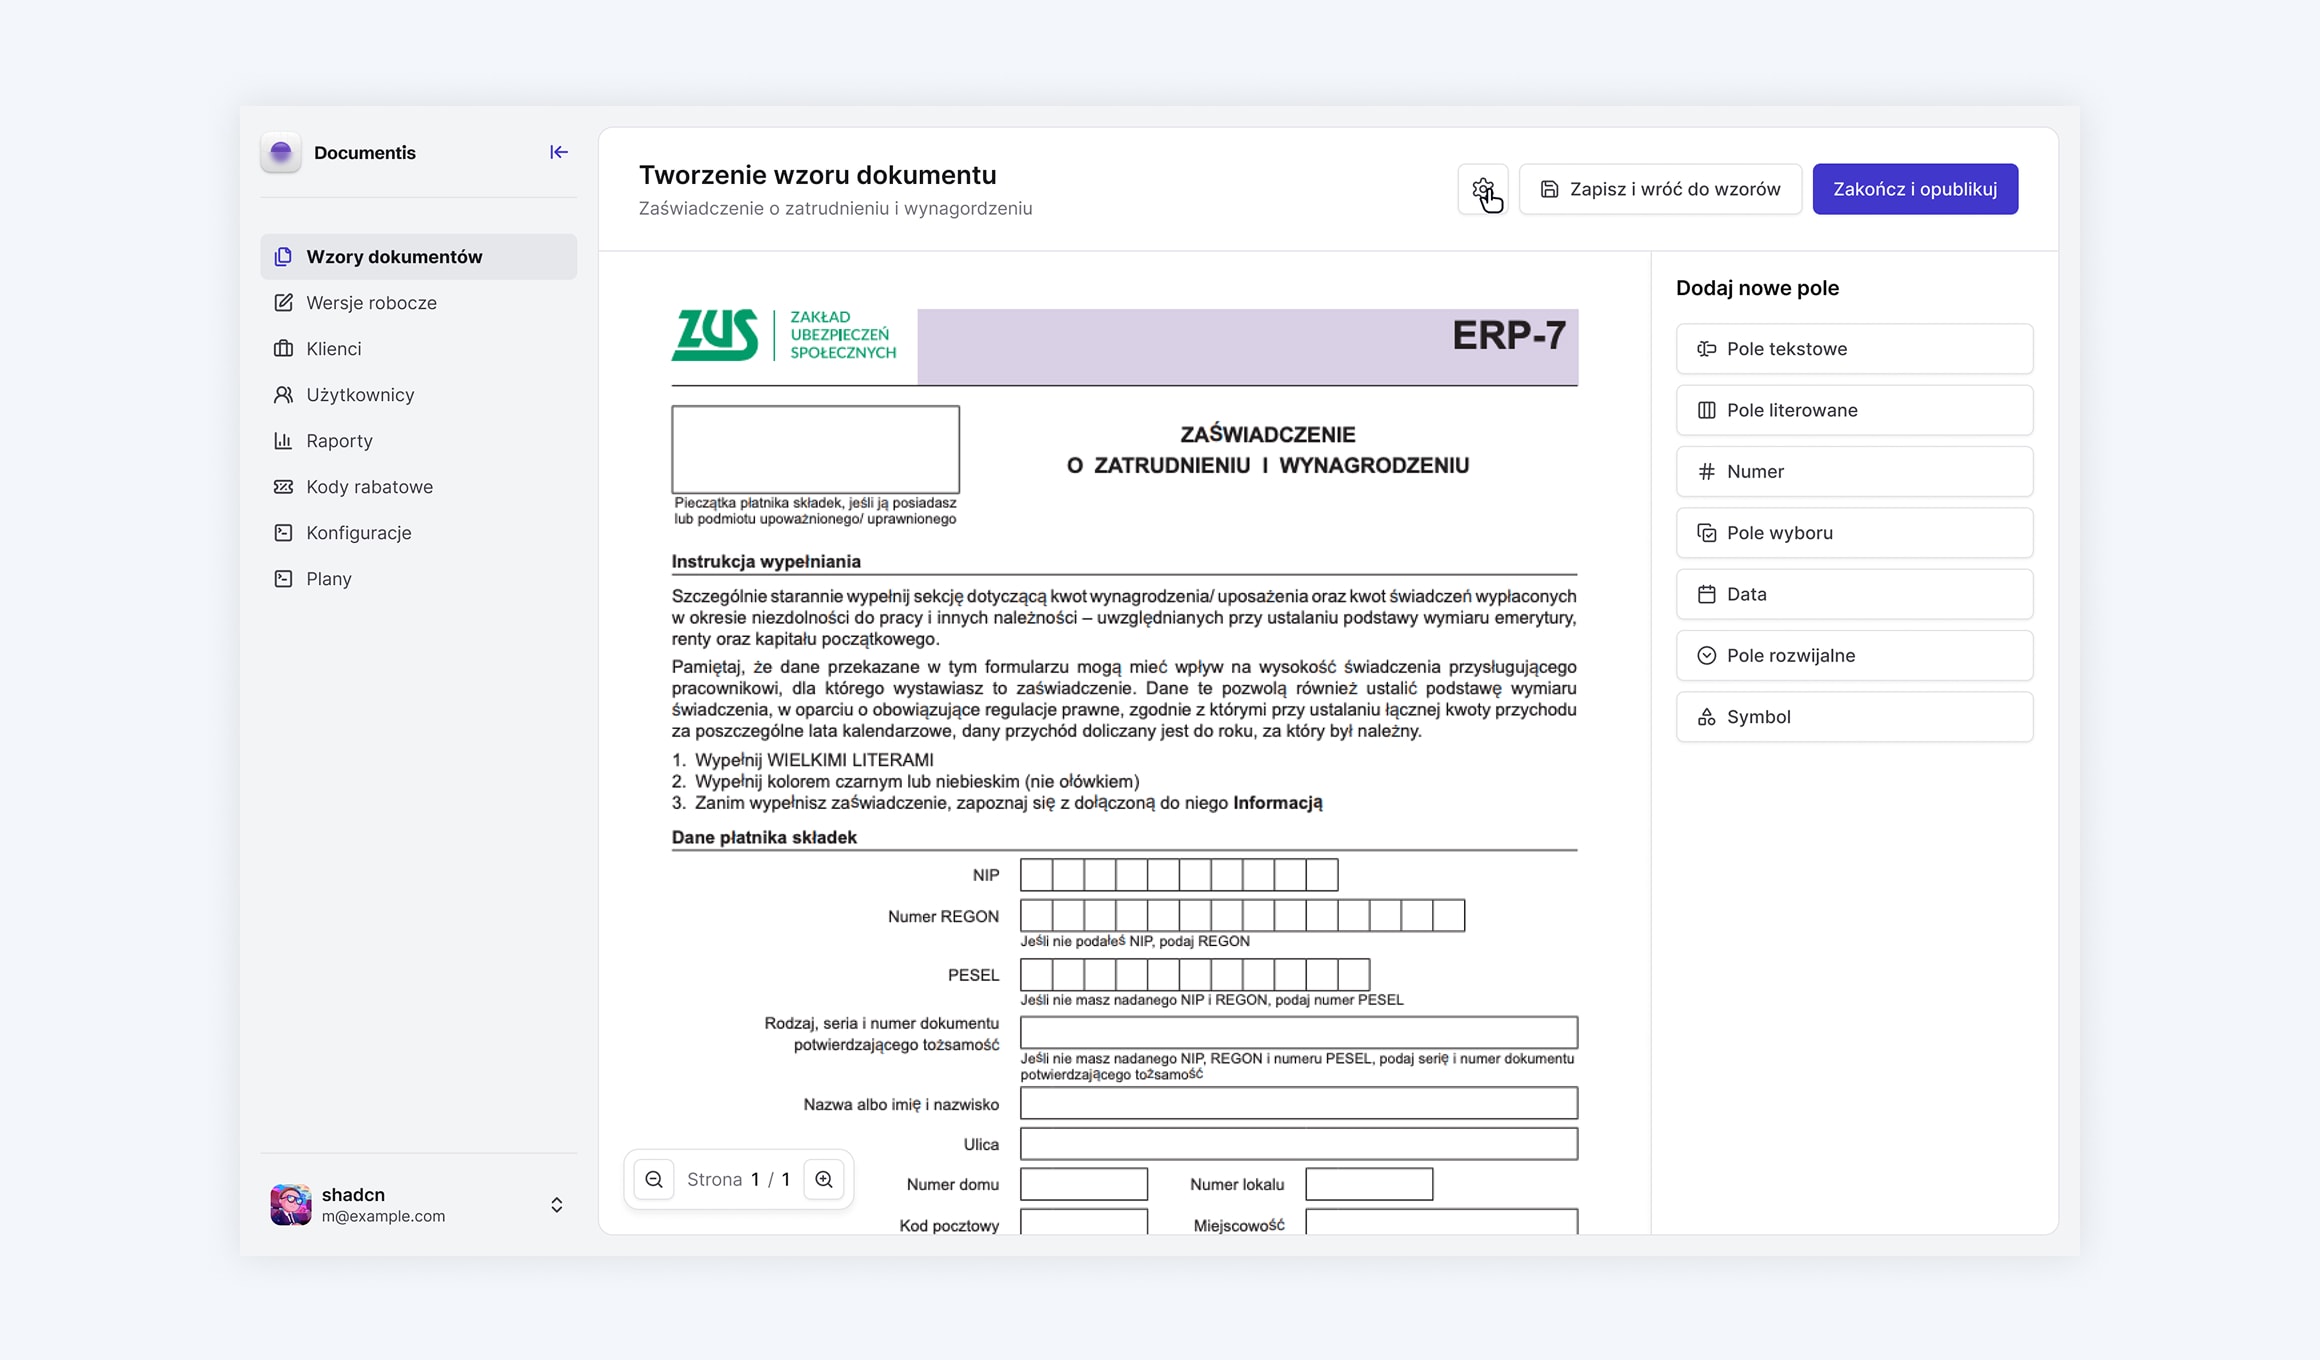Click the payer stamp box area
This screenshot has height=1360, width=2320.
pos(816,449)
